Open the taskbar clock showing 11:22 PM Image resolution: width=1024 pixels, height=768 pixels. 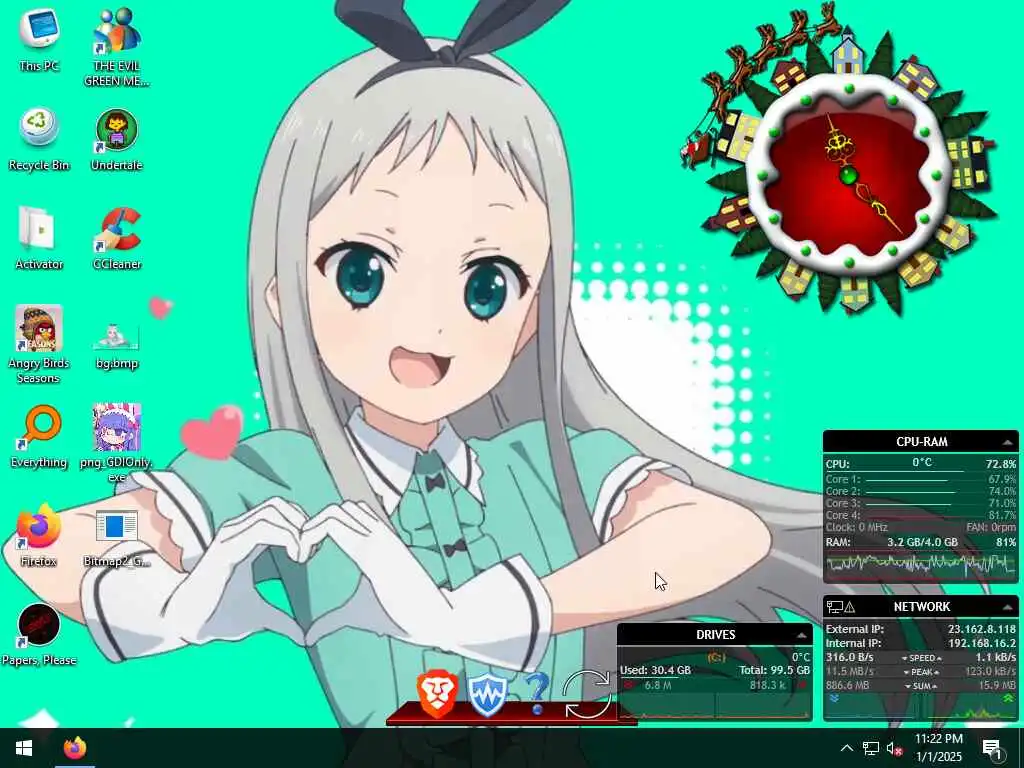[x=939, y=748]
